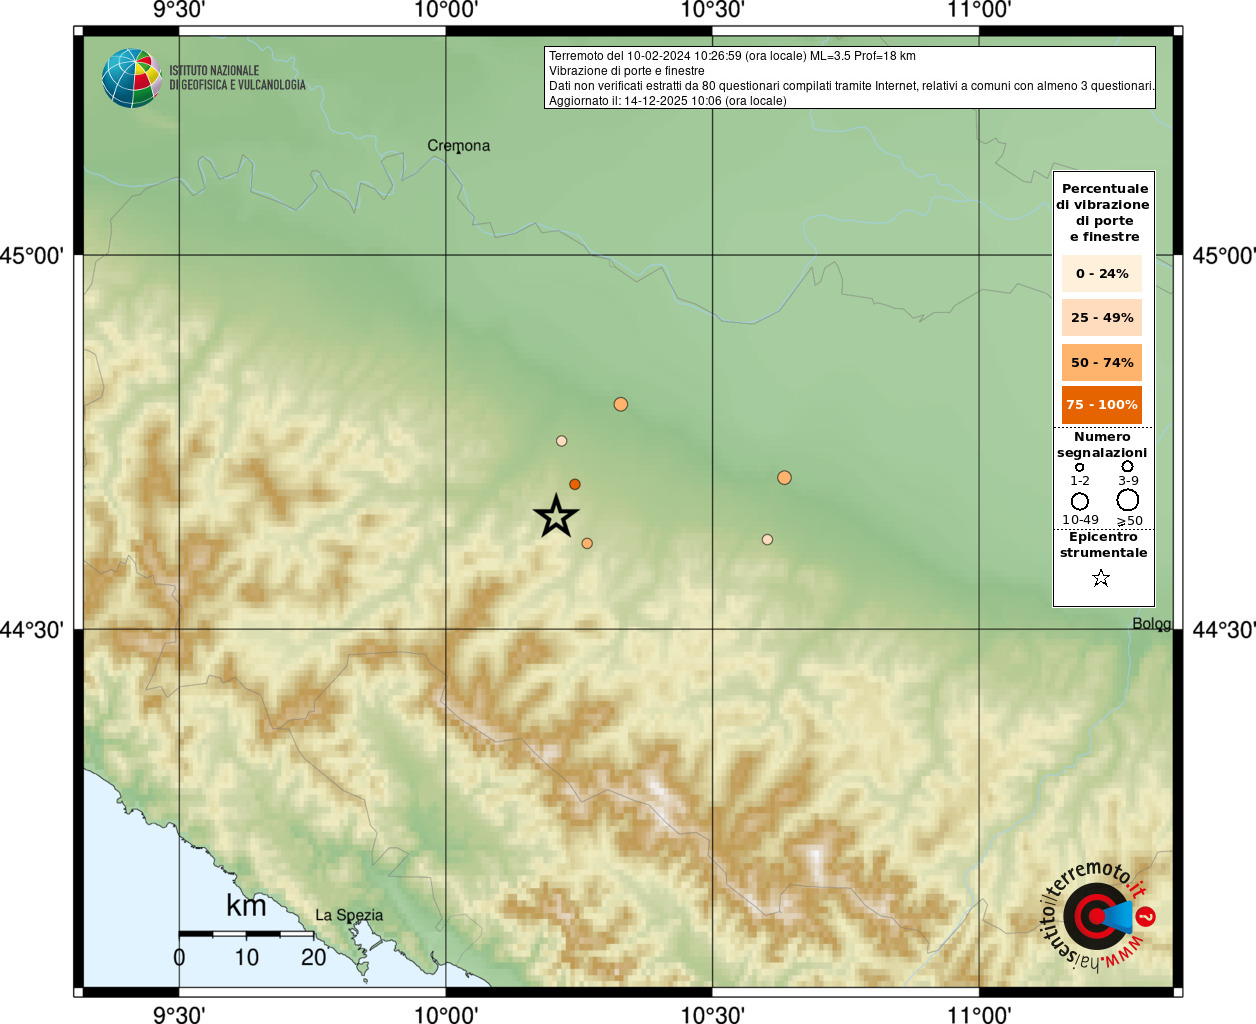Click the La Spezia city label

point(349,915)
